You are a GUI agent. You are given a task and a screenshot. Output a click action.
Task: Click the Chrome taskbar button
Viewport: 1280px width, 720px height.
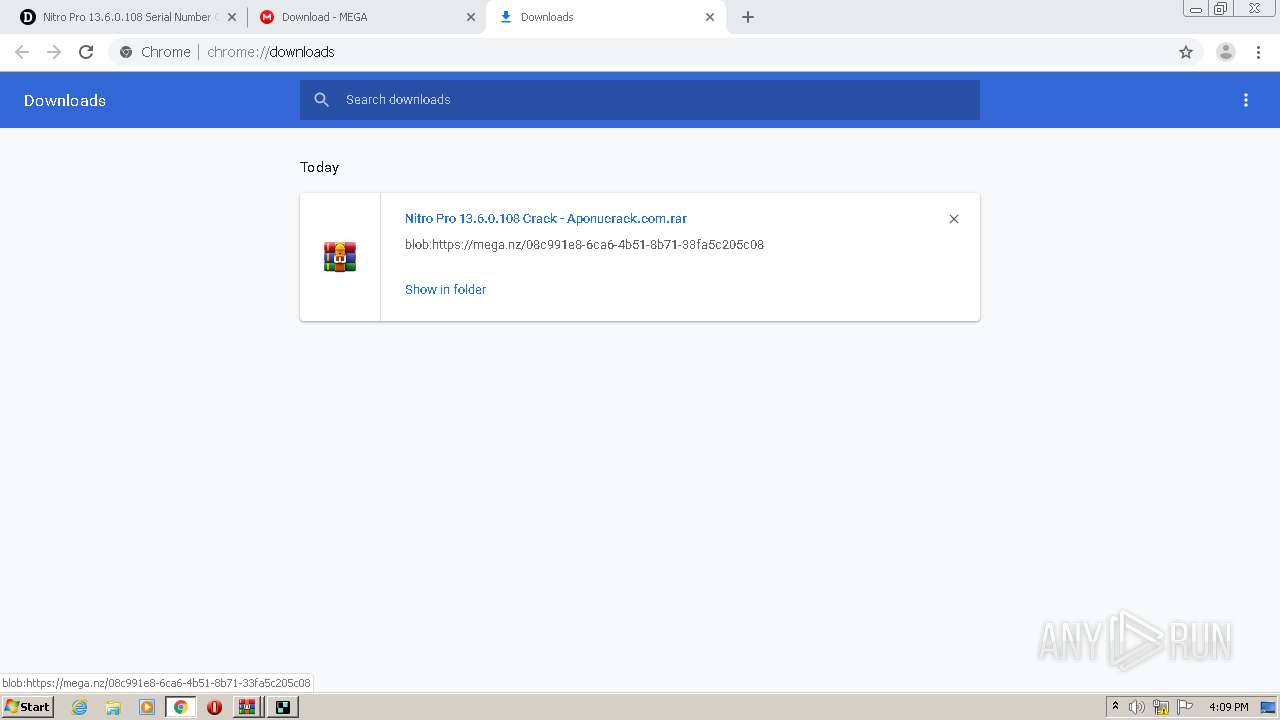point(180,707)
